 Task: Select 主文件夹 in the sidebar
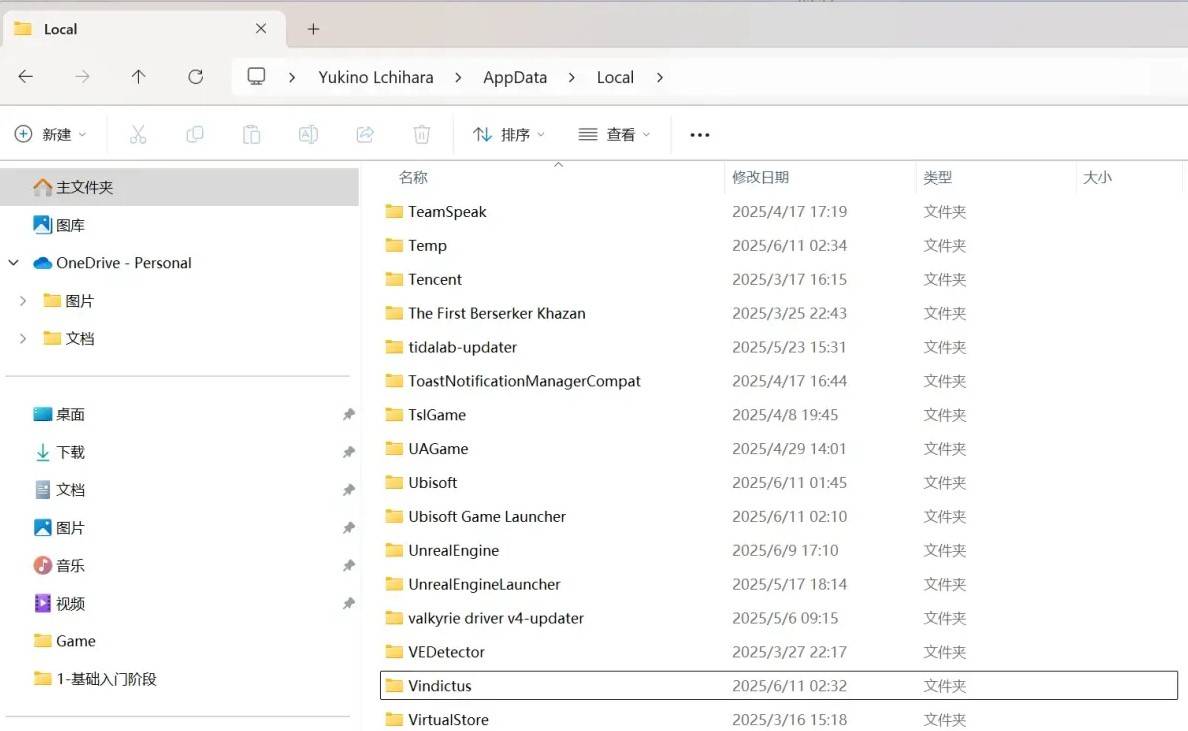coord(180,187)
